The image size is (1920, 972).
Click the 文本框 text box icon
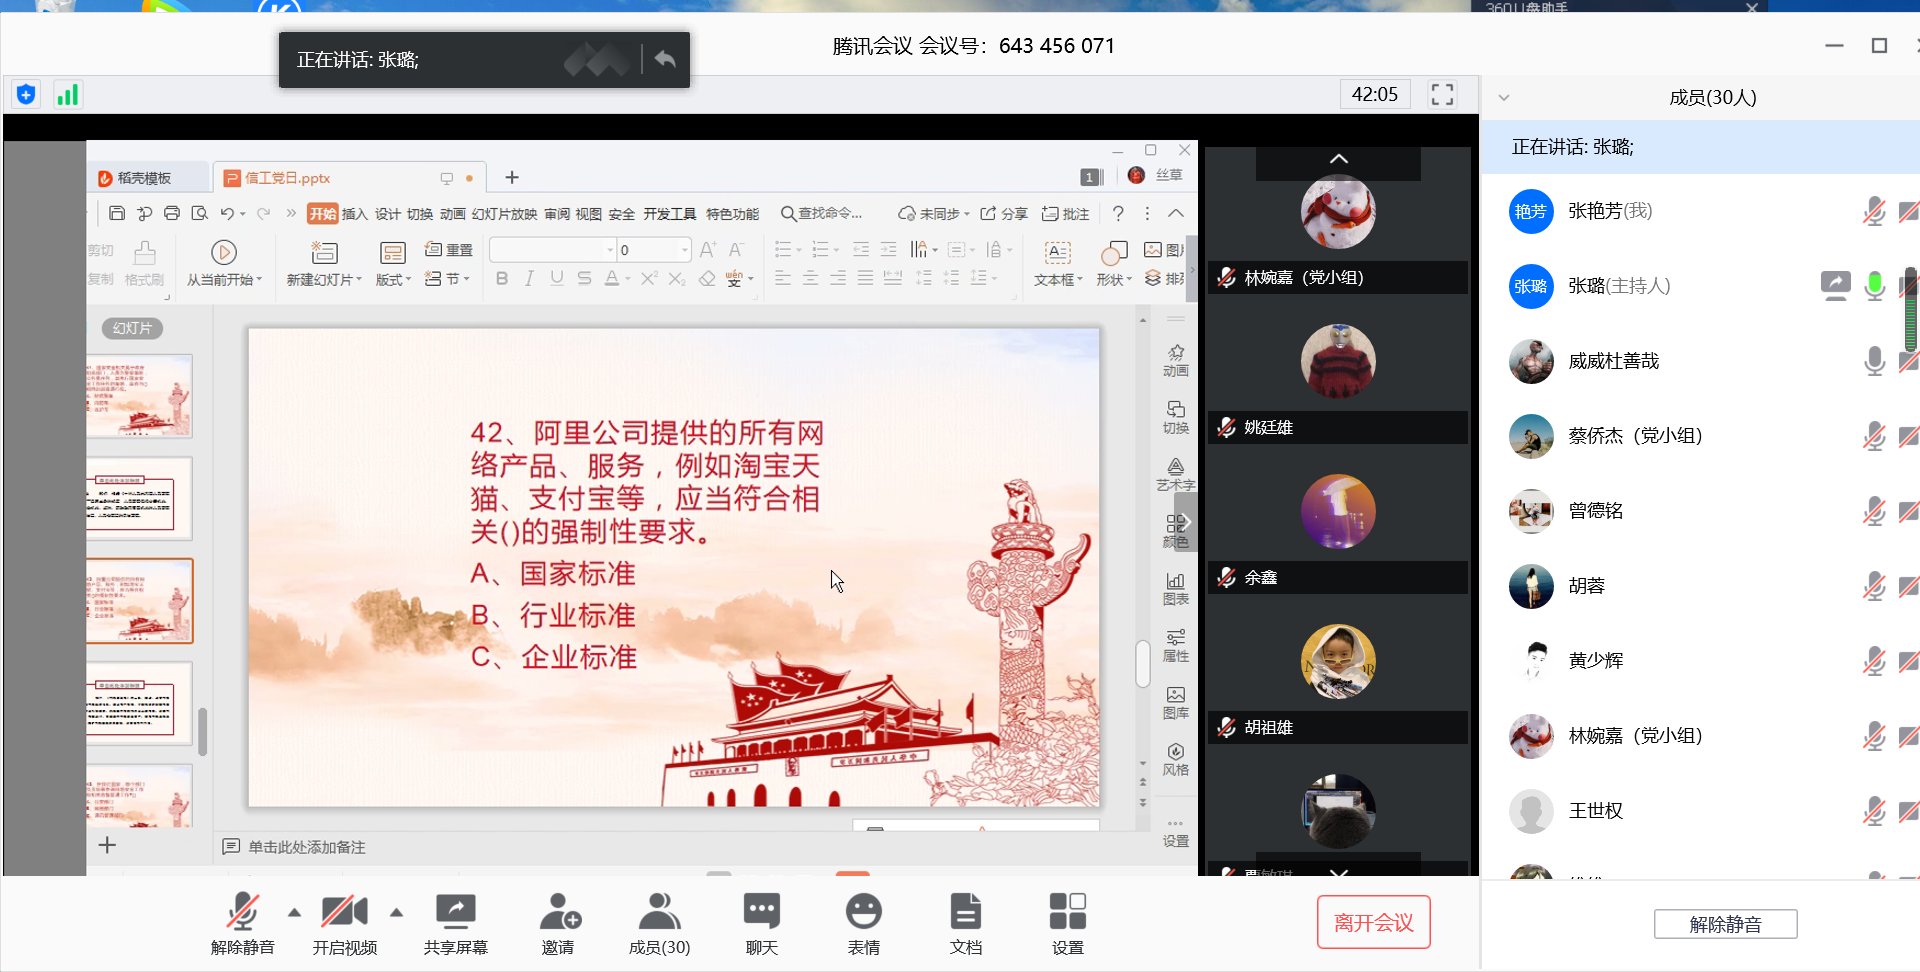click(1058, 252)
